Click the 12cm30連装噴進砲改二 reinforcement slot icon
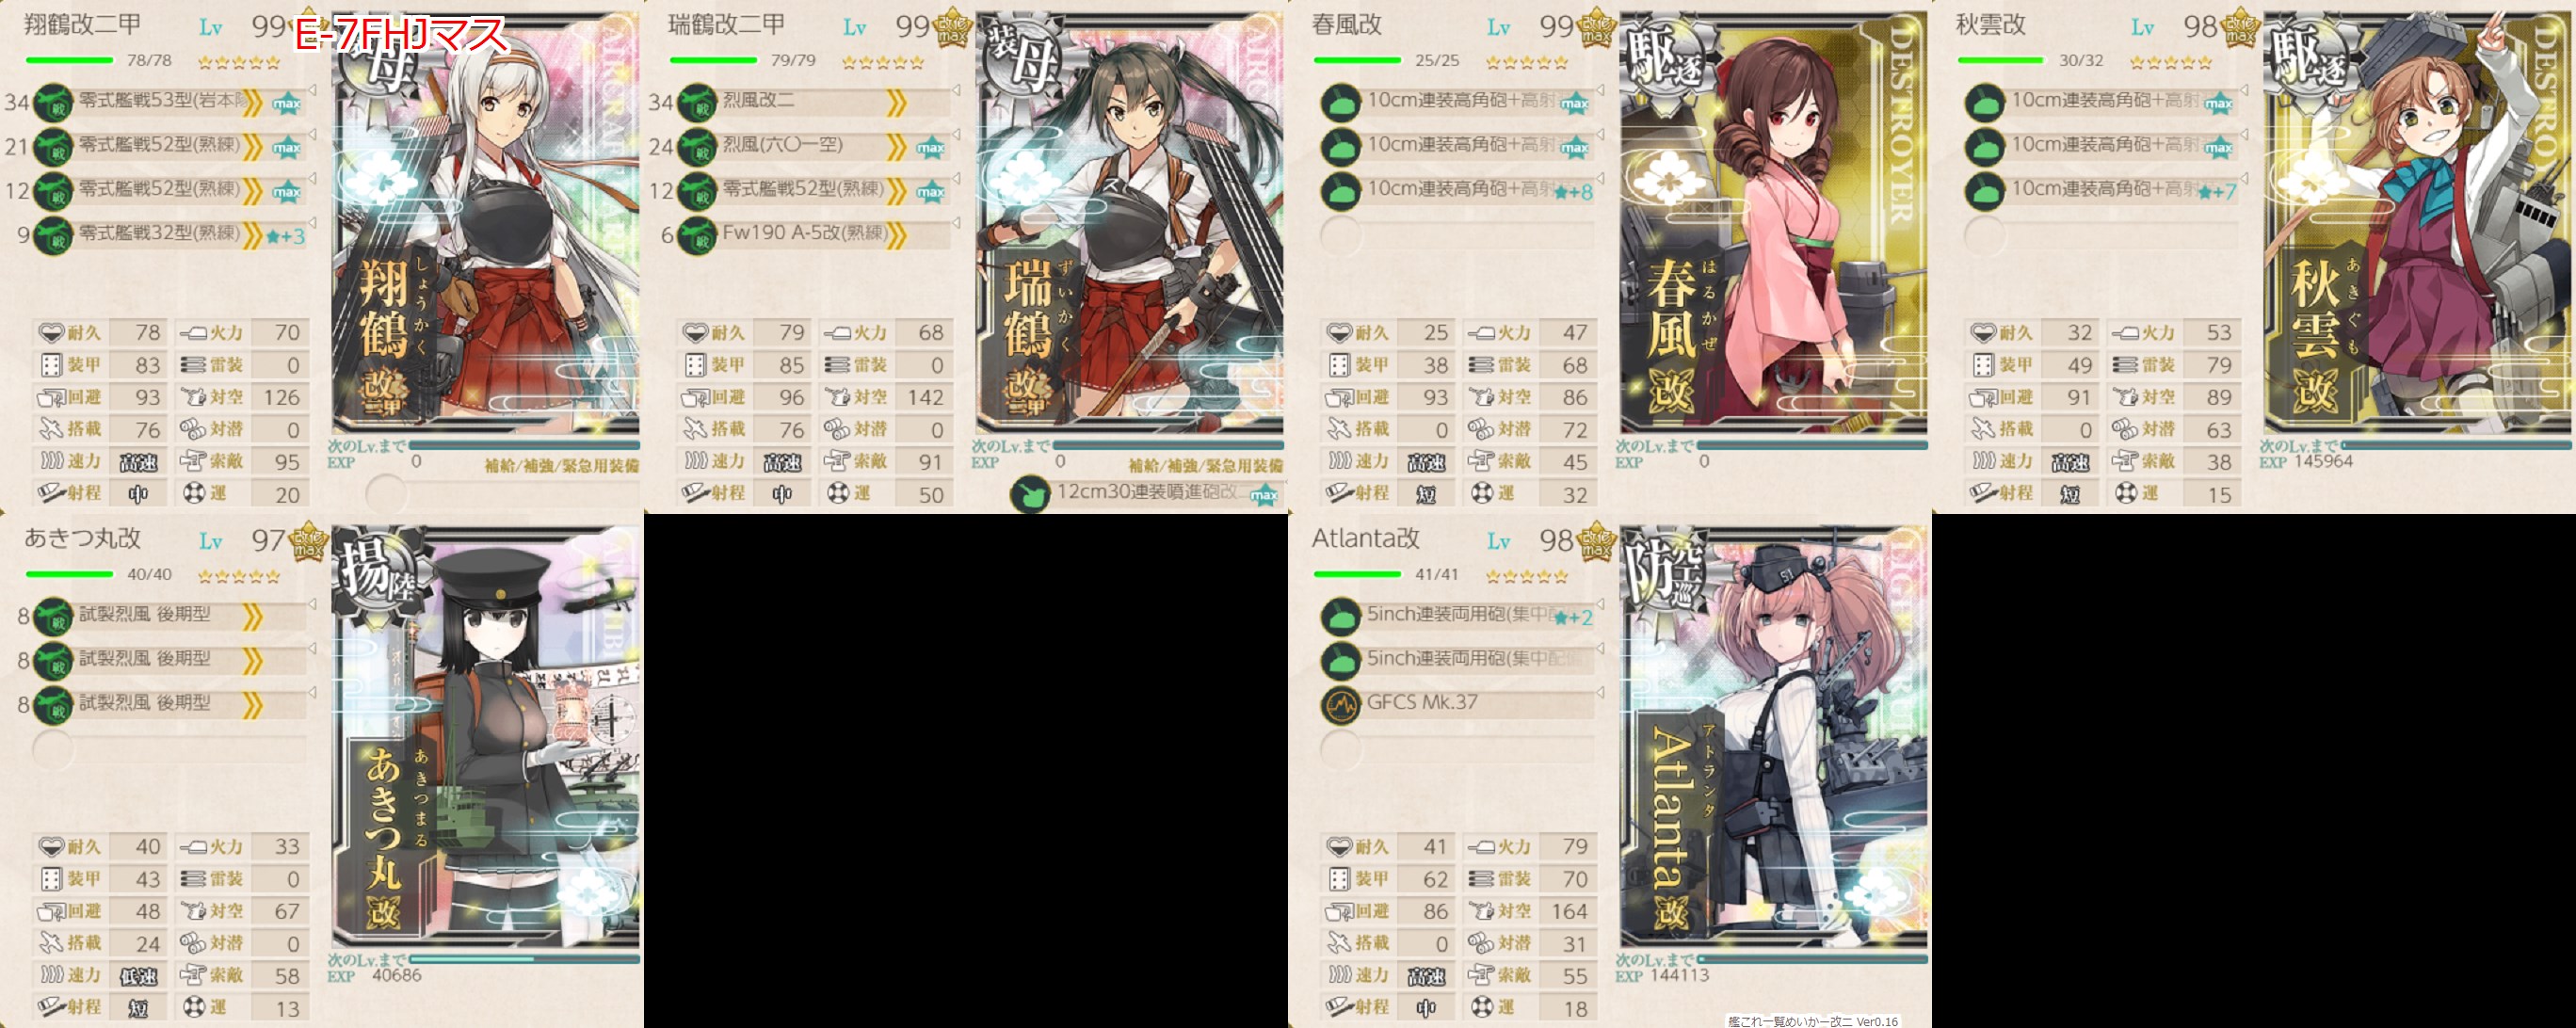Image resolution: width=2576 pixels, height=1028 pixels. click(1029, 494)
